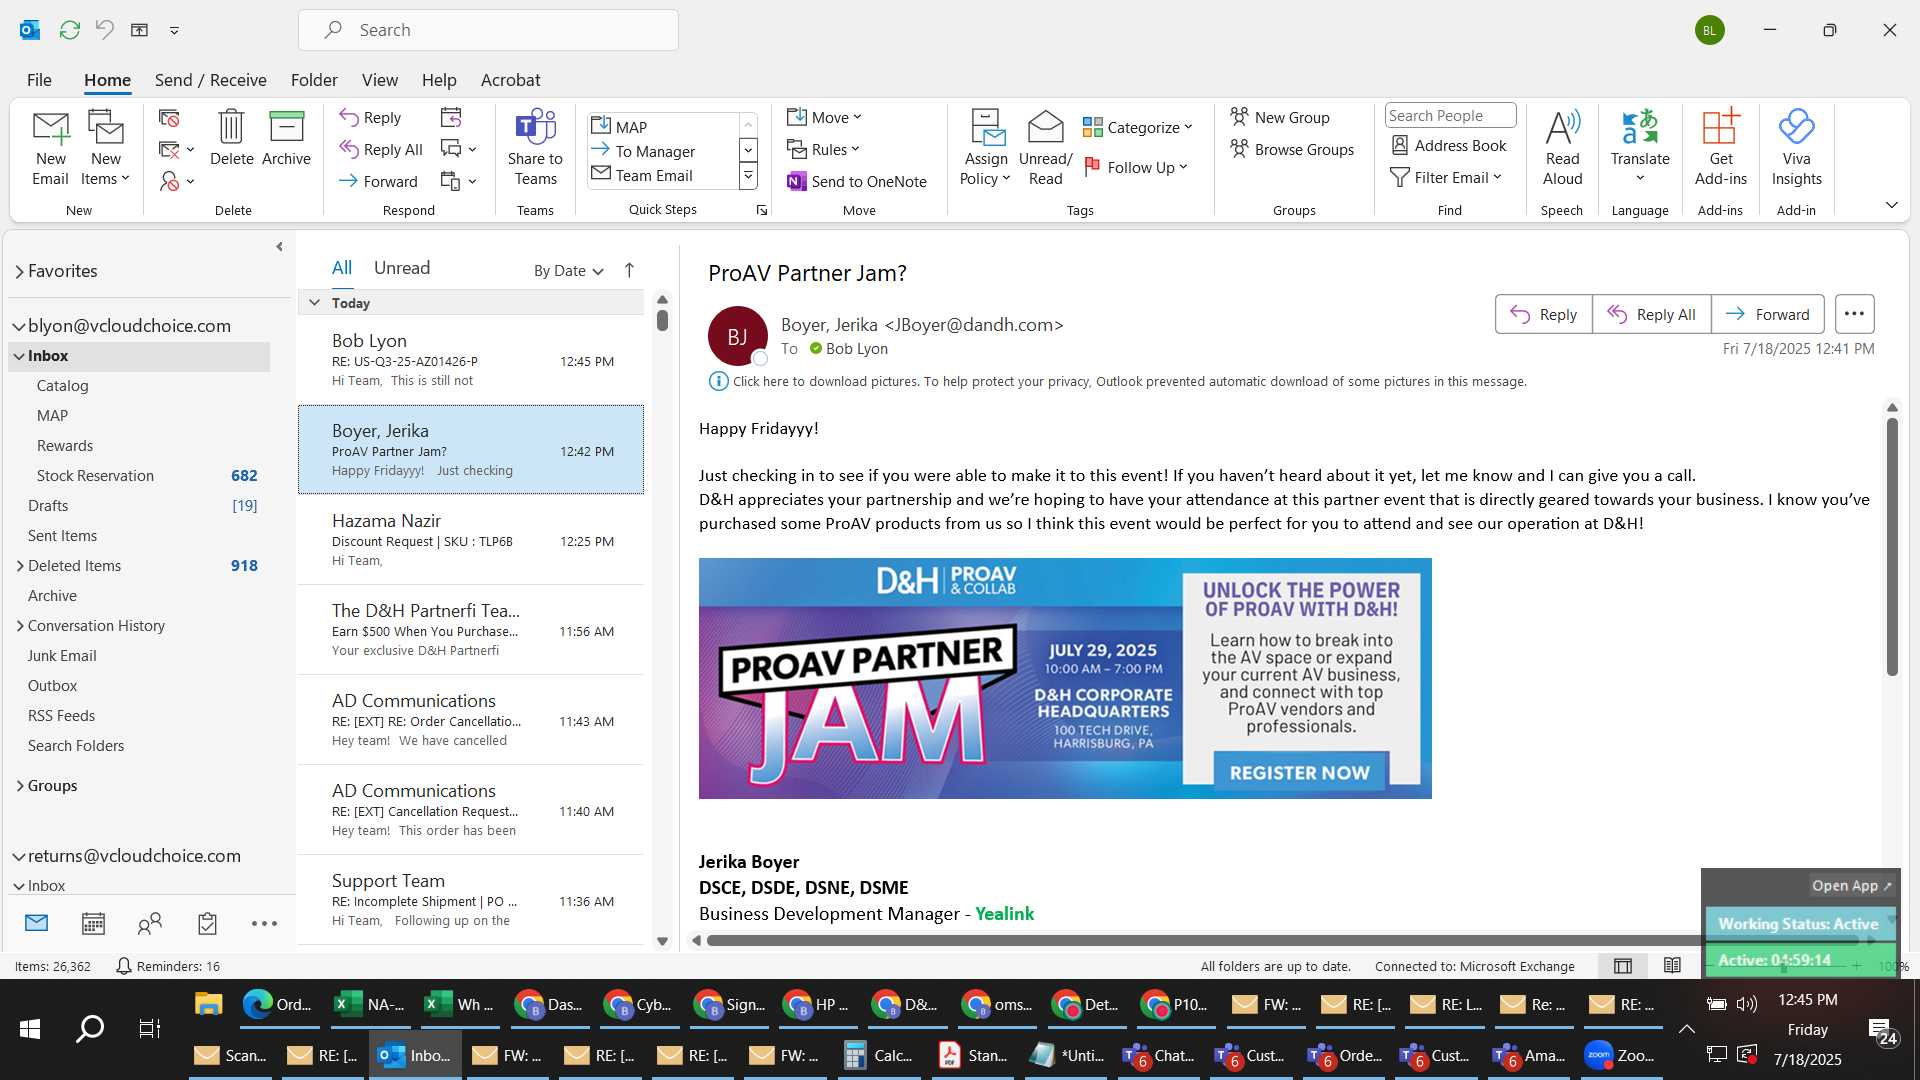Open Rules dropdown
Viewport: 1920px width, 1080px height.
[822, 149]
